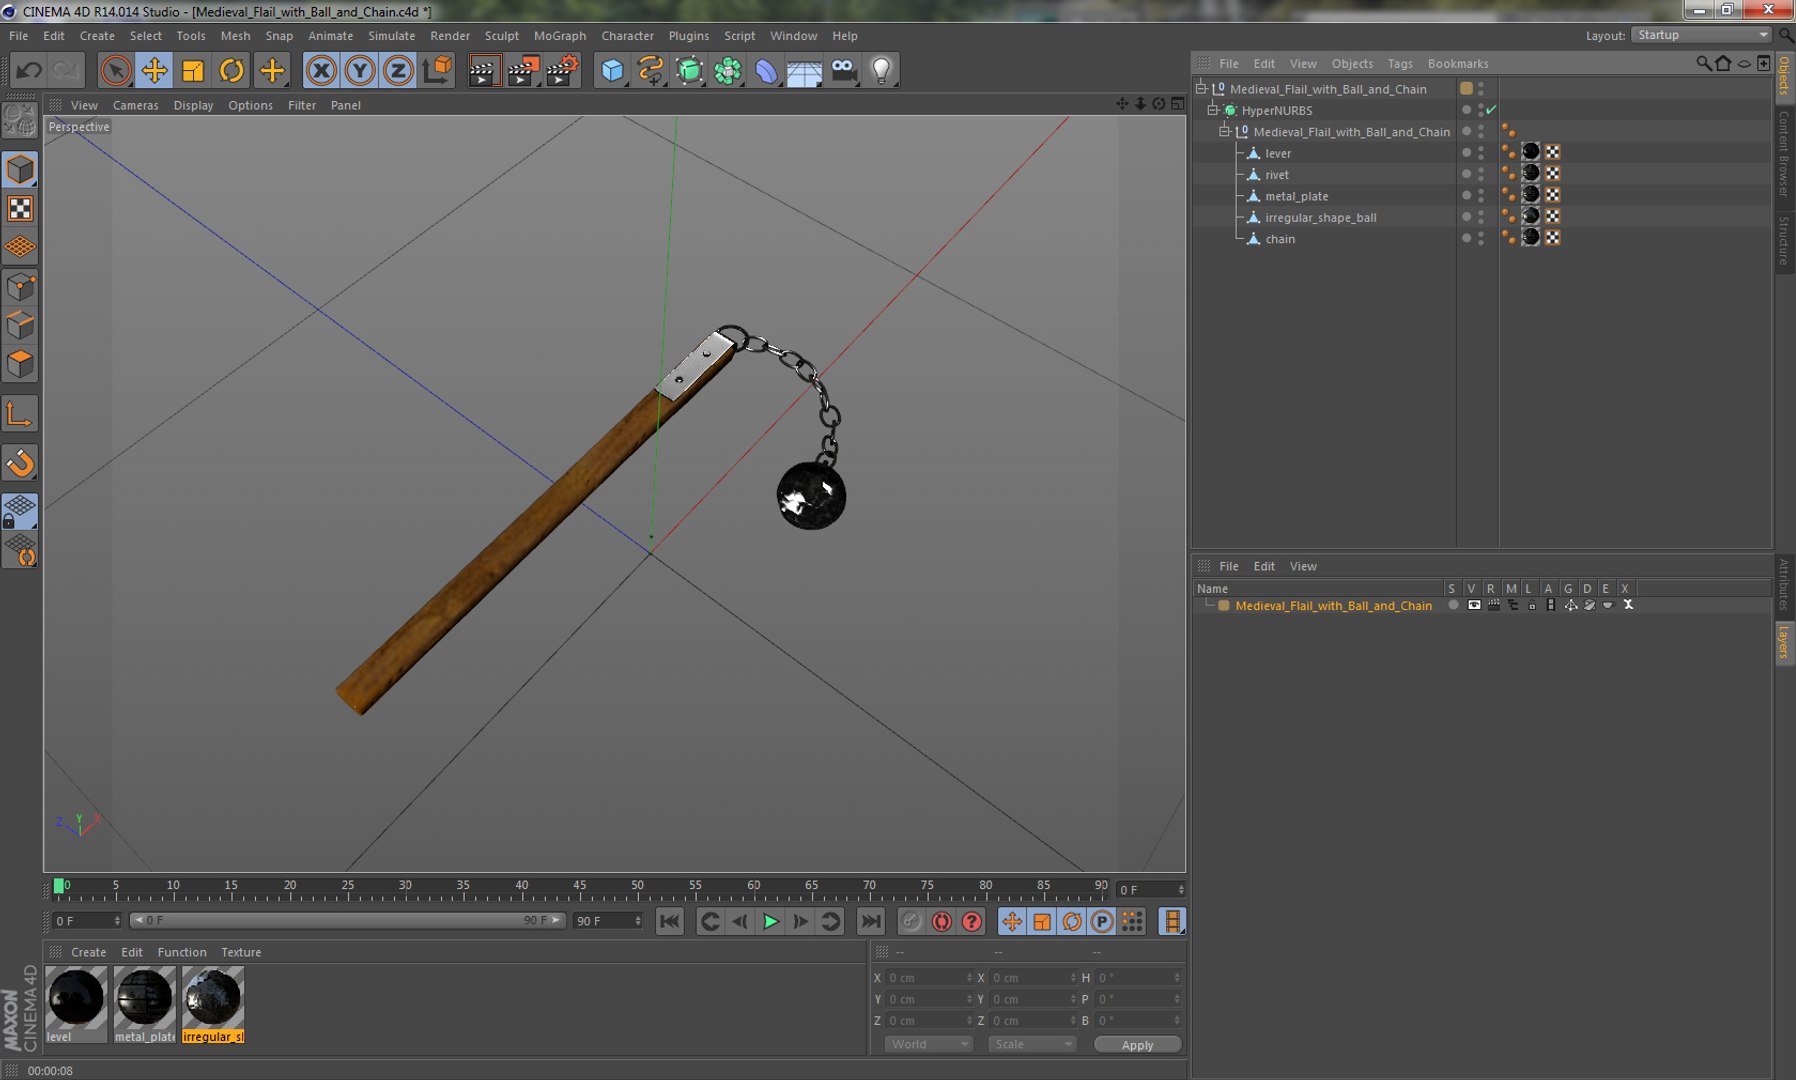1796x1080 pixels.
Task: Toggle X axis lock
Action: (x=321, y=70)
